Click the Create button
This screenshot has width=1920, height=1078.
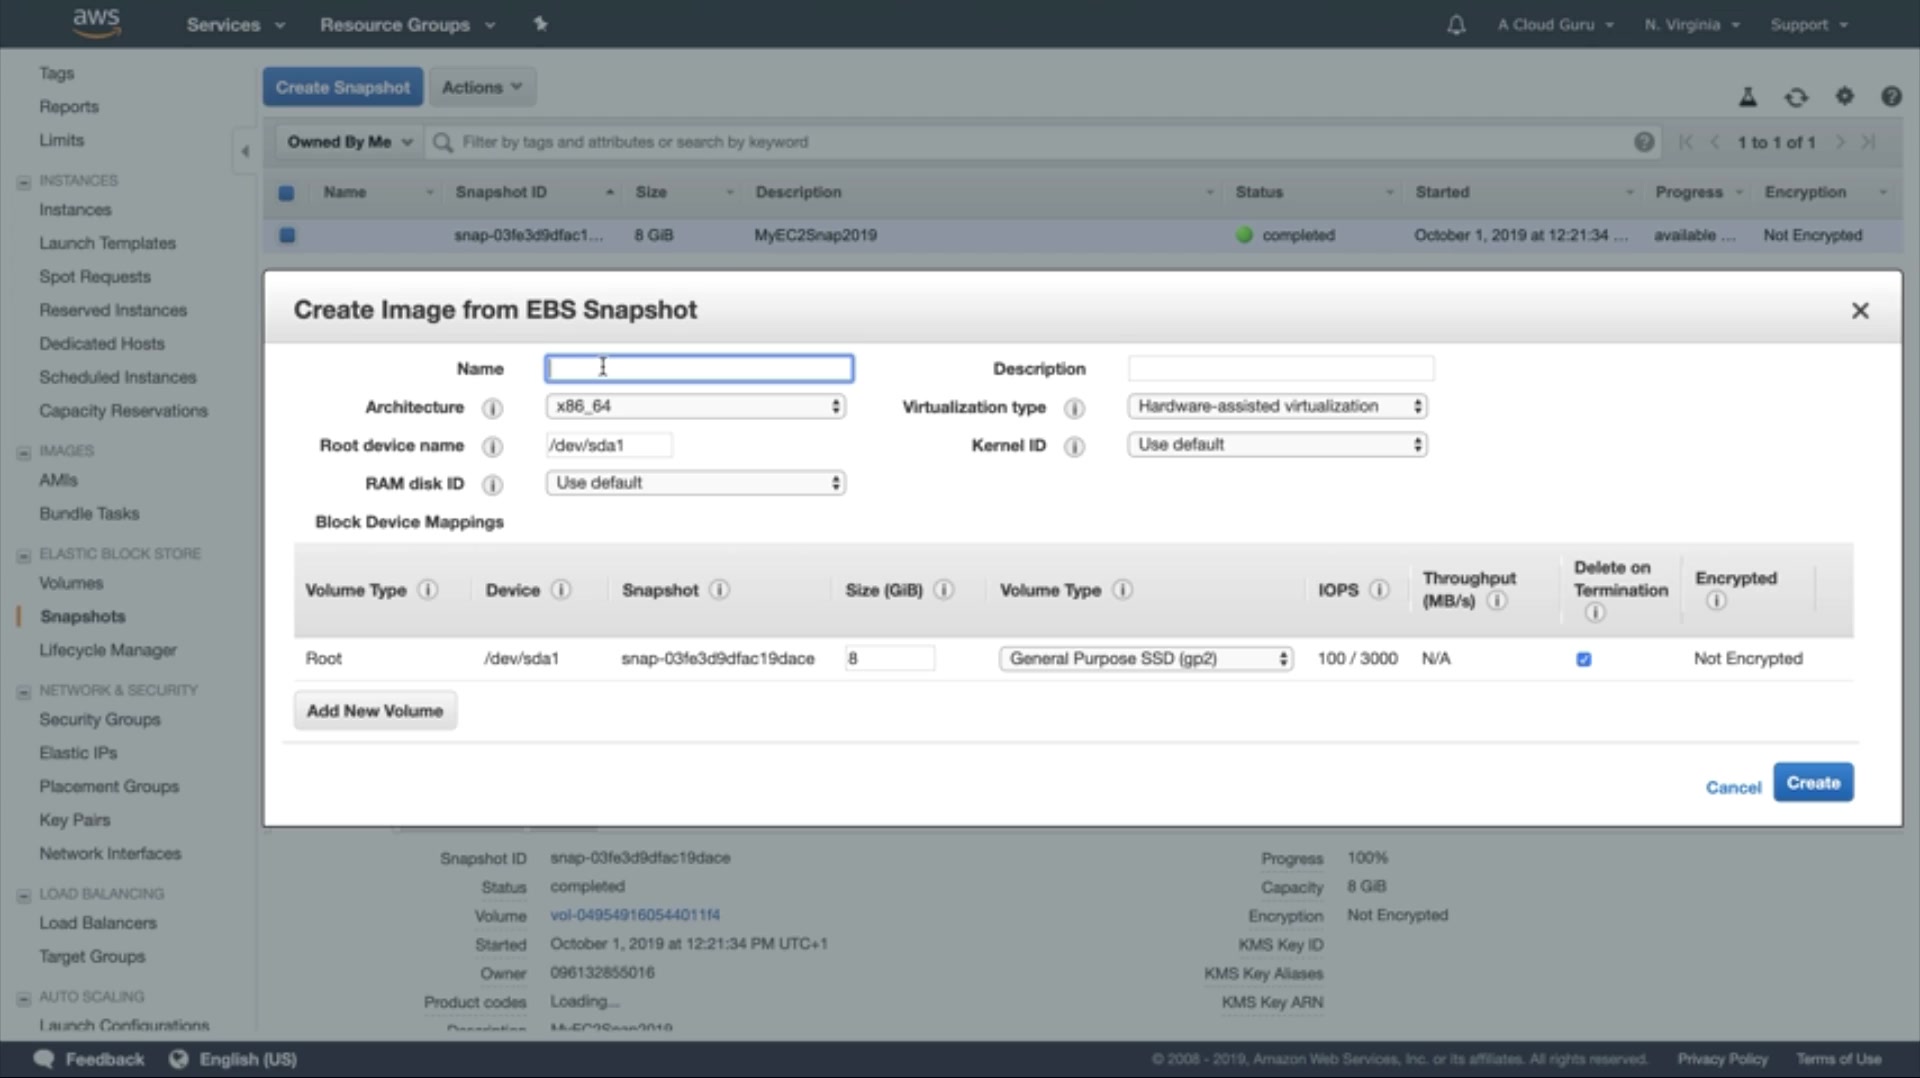(1812, 782)
